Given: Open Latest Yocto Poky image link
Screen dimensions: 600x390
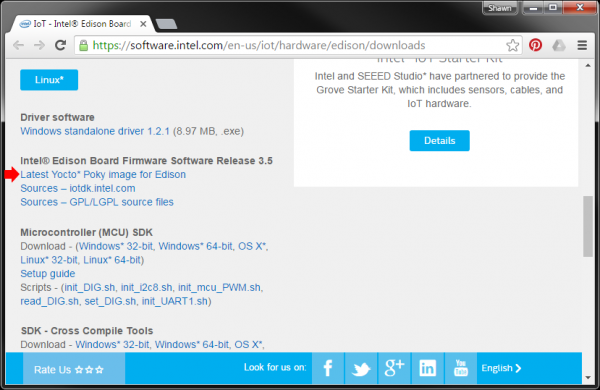Looking at the screenshot, I should click(x=103, y=175).
